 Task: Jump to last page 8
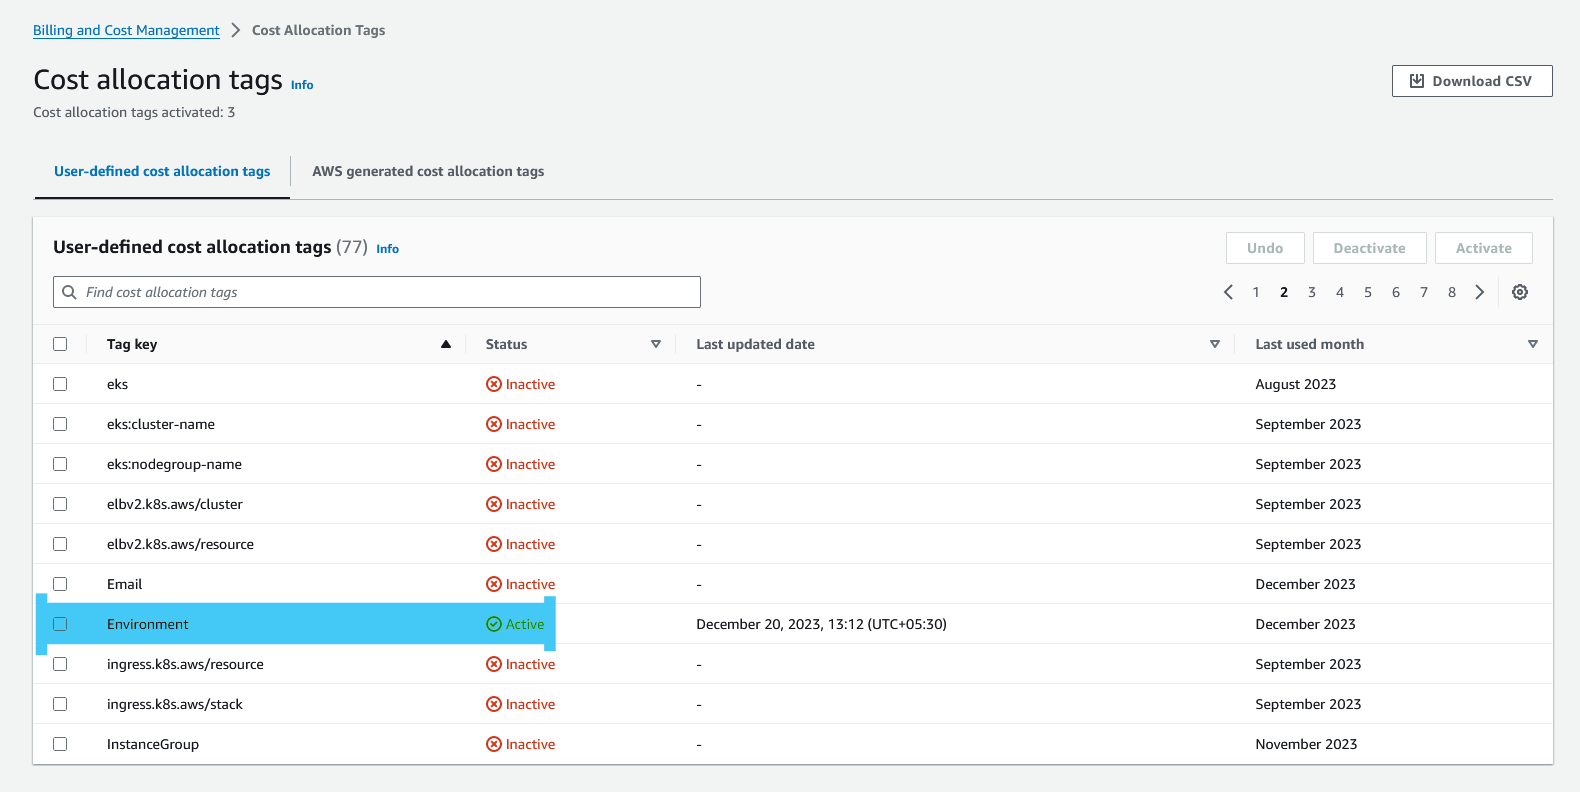[1452, 292]
